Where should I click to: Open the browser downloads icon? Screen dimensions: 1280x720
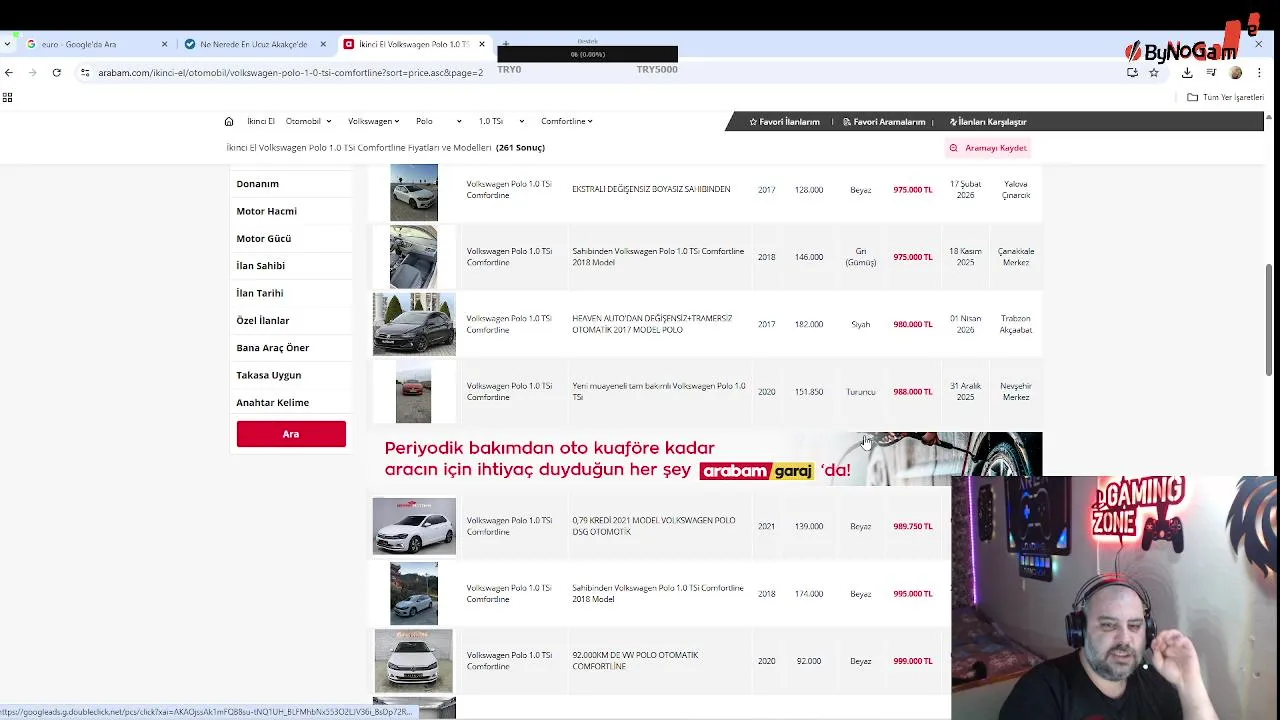pyautogui.click(x=1187, y=72)
